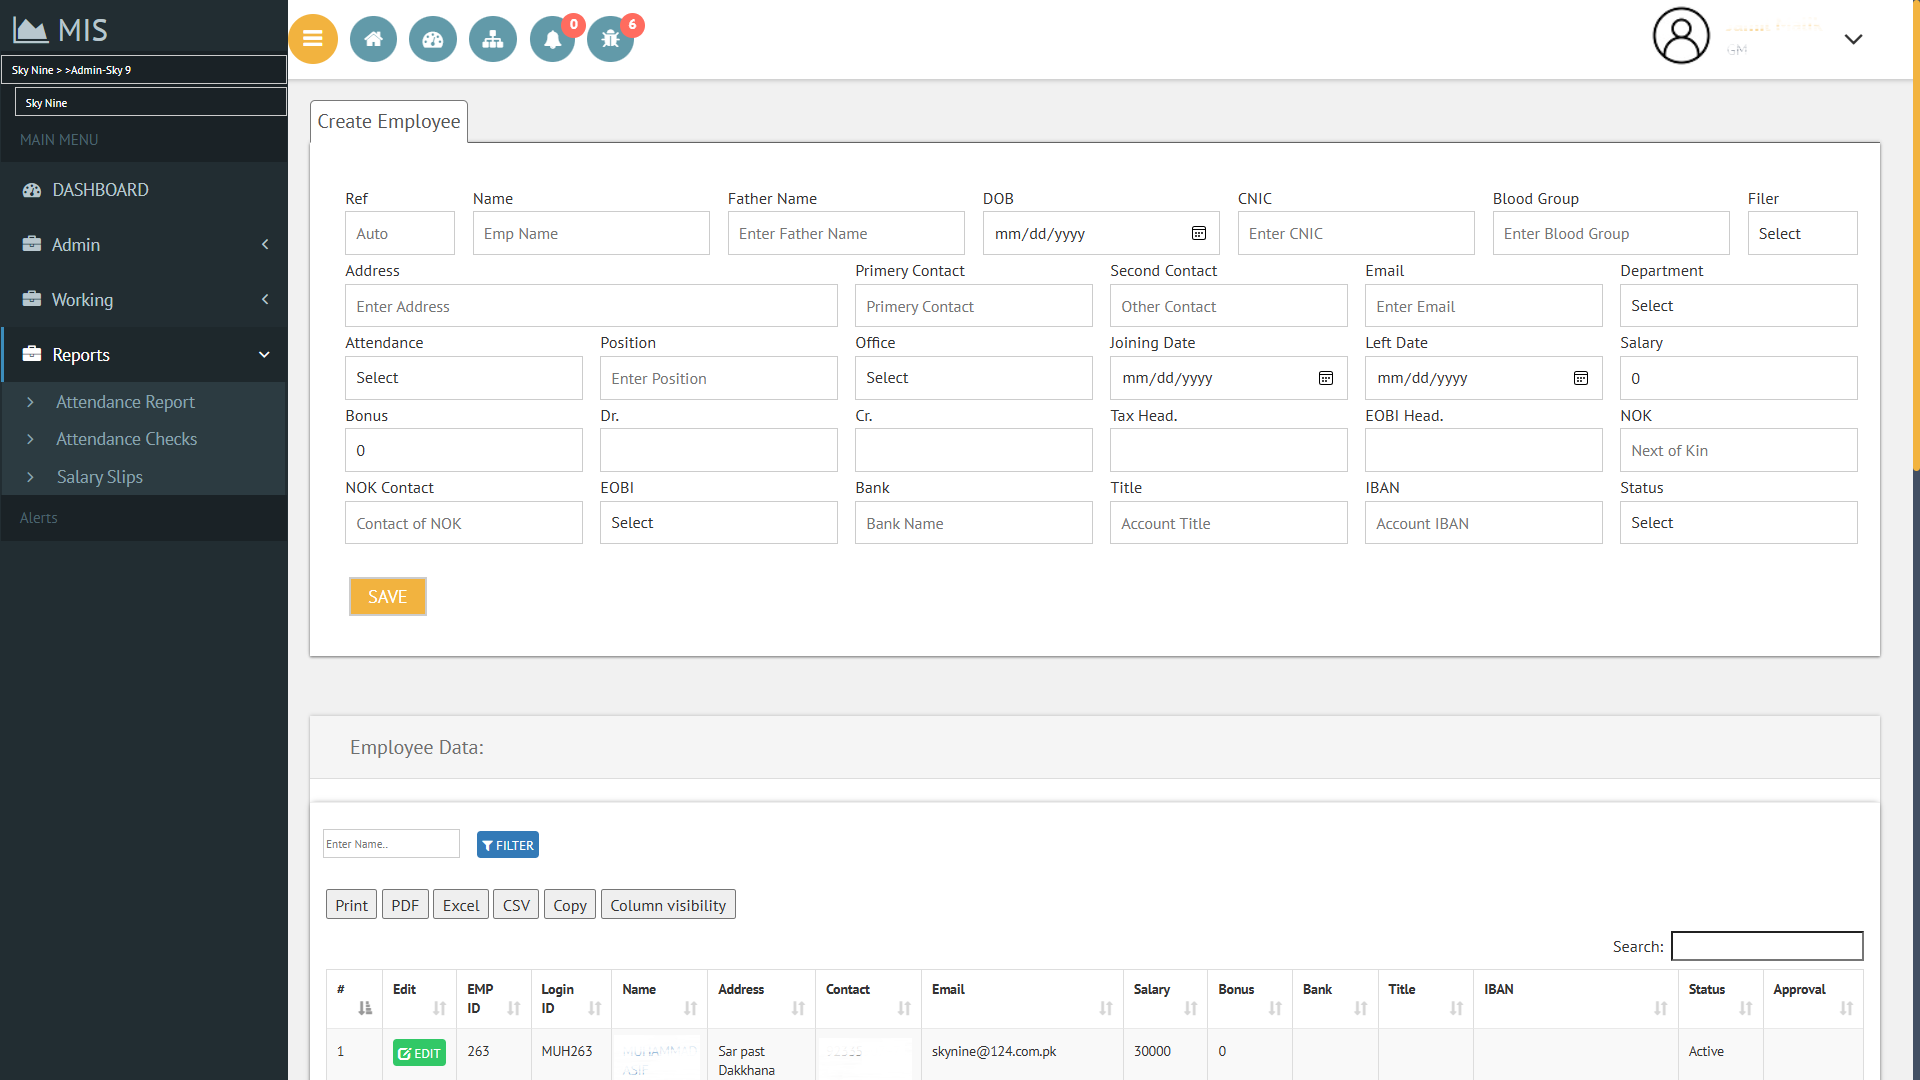Open the Attendance dropdown

click(463, 378)
